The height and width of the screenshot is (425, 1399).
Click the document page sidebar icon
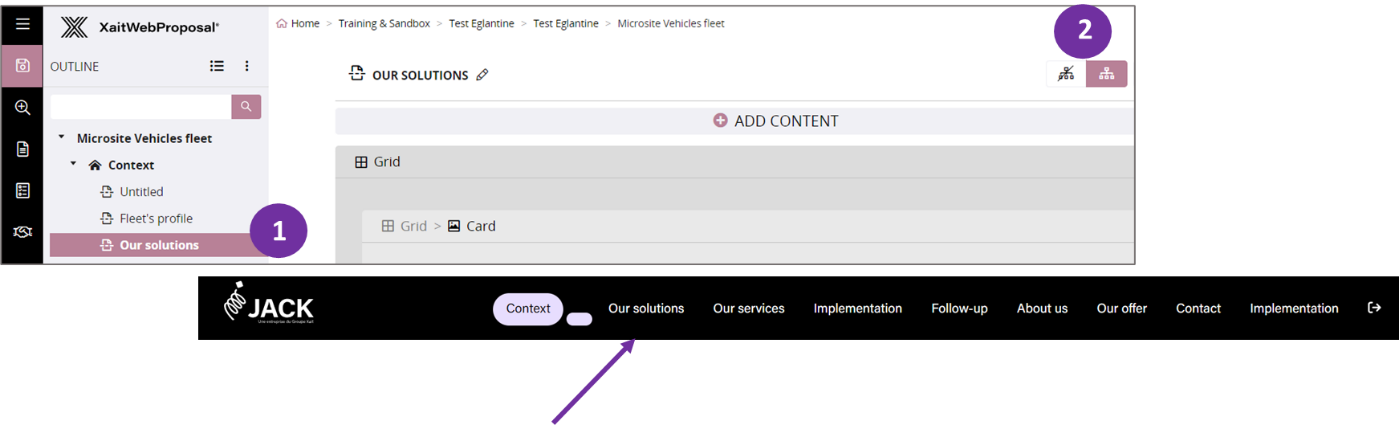coord(22,149)
